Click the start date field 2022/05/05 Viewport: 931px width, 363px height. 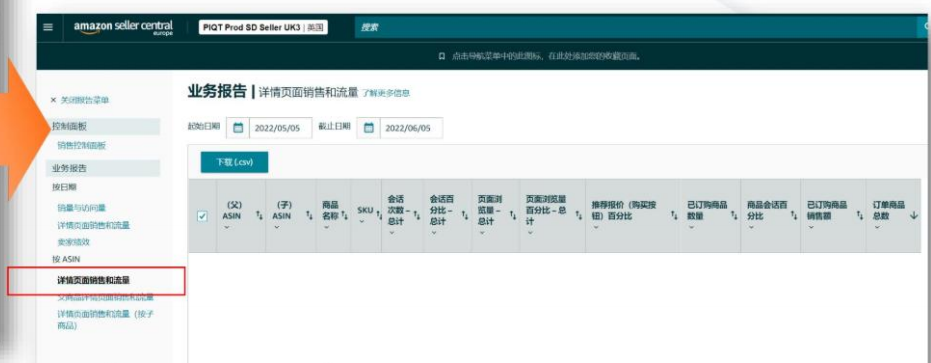click(x=281, y=128)
